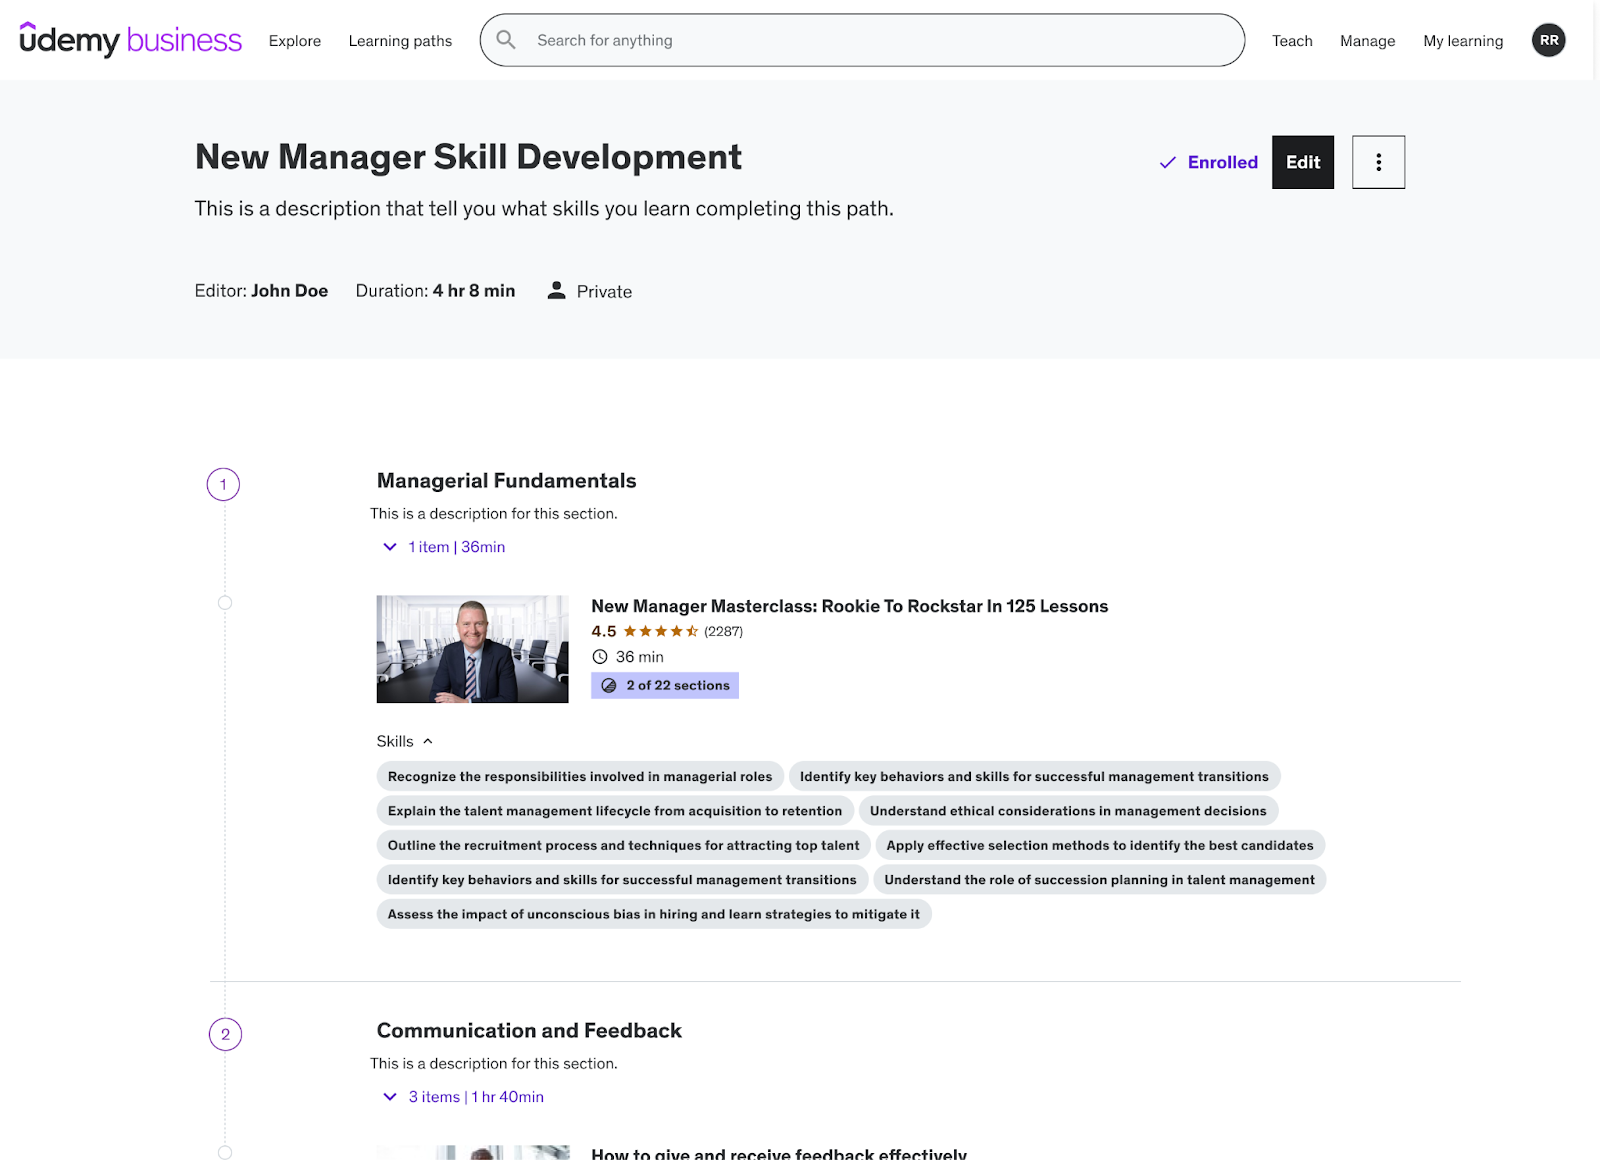1600x1160 pixels.
Task: Click the clock icon next to 36 min
Action: point(600,657)
